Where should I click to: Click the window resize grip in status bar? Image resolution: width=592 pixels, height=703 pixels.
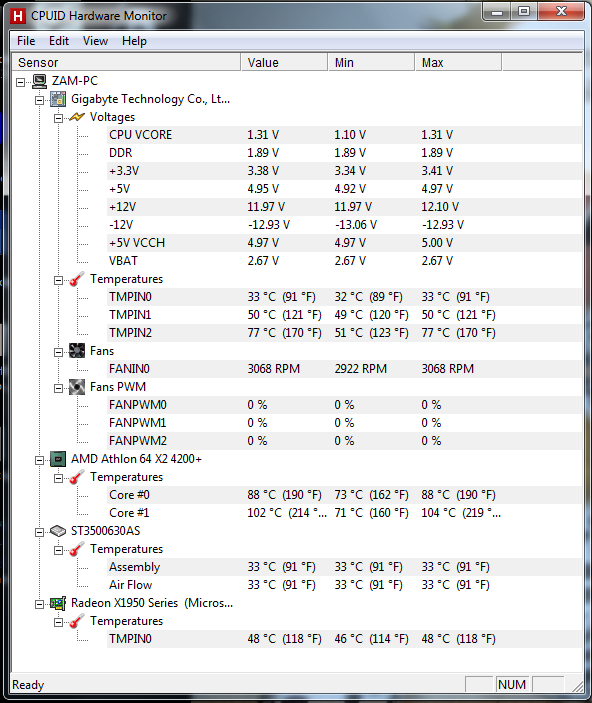pyautogui.click(x=577, y=686)
